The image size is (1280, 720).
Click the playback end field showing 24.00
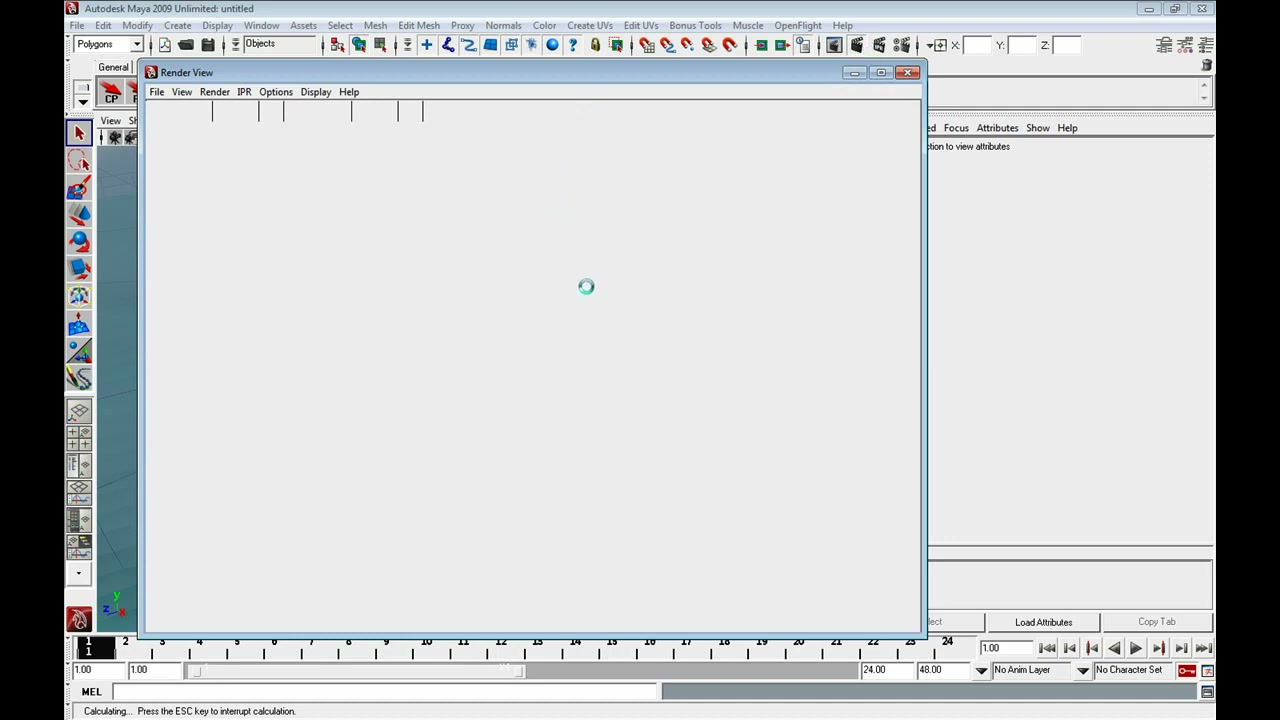[x=888, y=670]
